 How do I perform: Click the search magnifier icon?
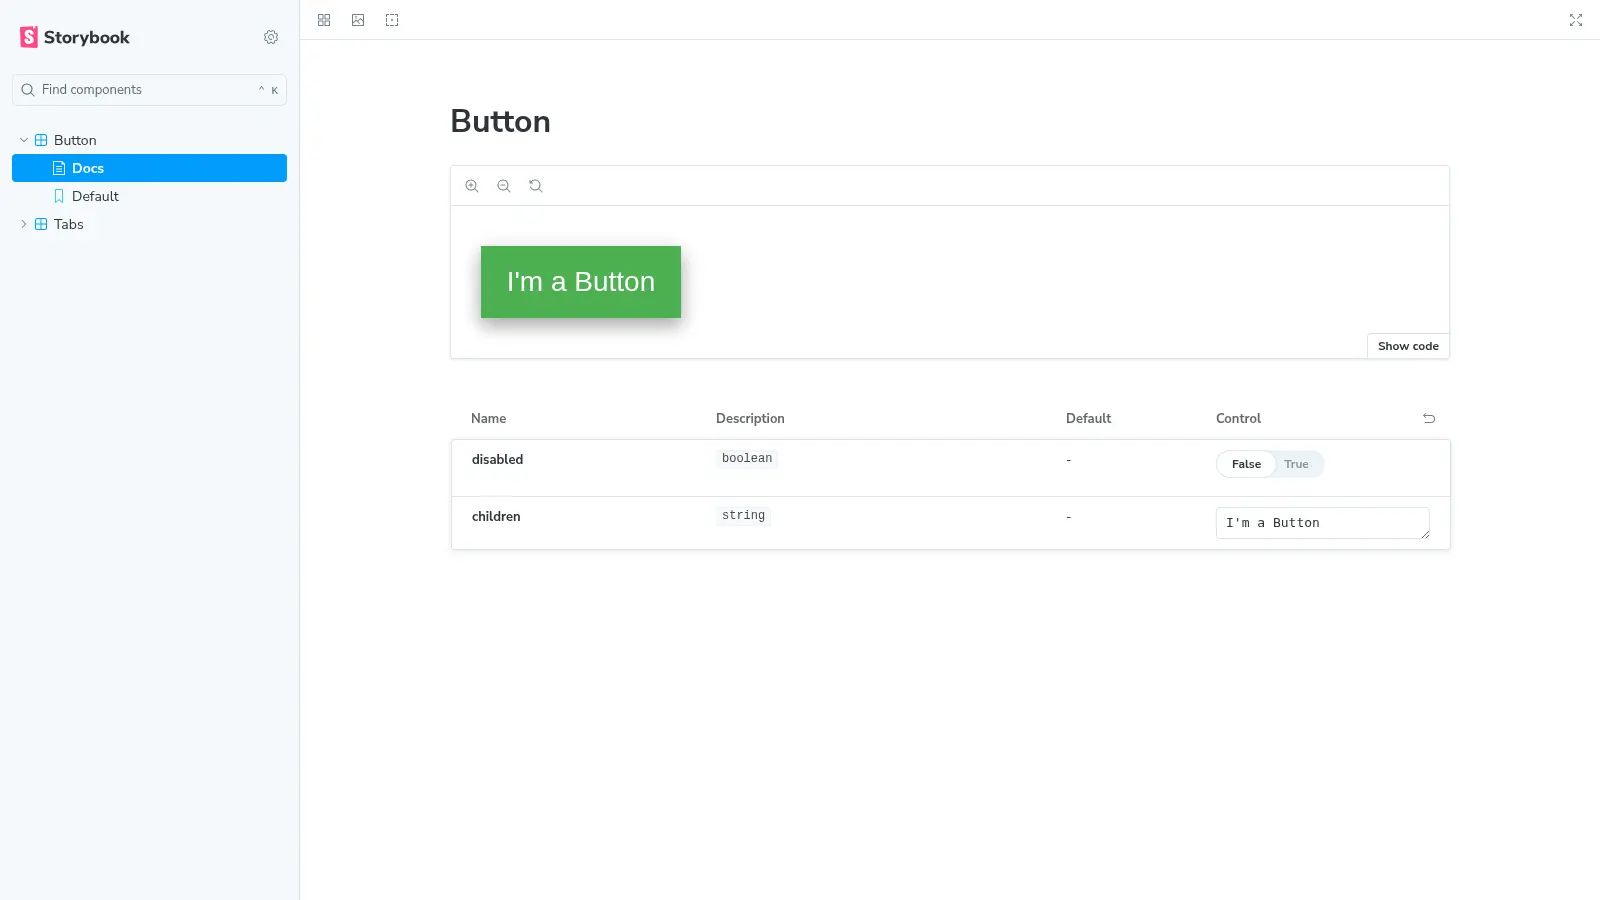(28, 90)
